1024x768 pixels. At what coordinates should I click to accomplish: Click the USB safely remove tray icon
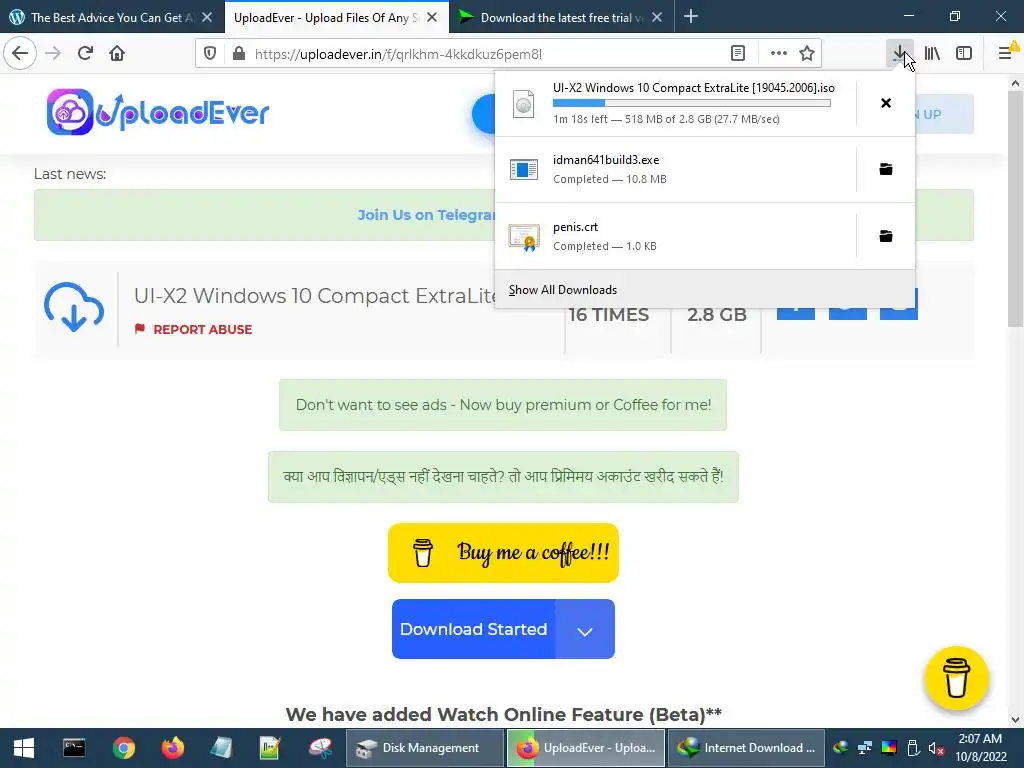(x=913, y=748)
